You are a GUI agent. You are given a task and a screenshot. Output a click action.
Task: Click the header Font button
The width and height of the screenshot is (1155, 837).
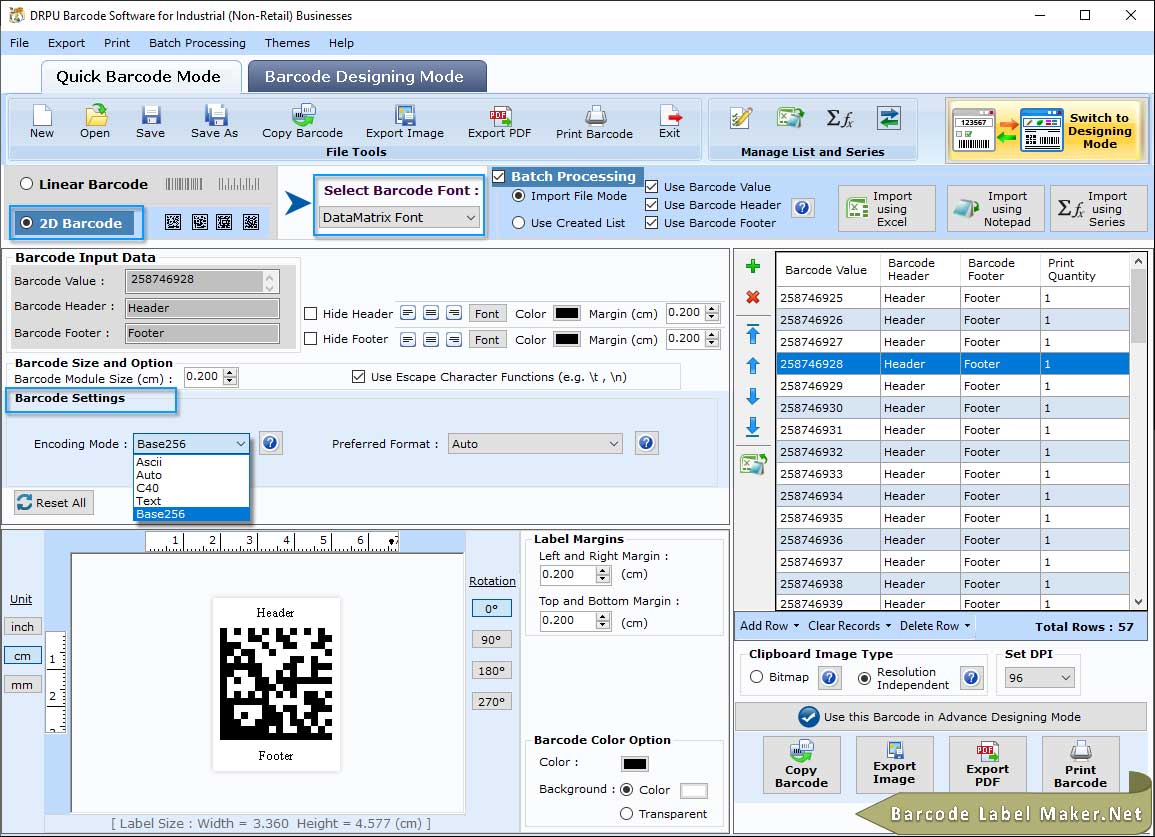[x=487, y=314]
